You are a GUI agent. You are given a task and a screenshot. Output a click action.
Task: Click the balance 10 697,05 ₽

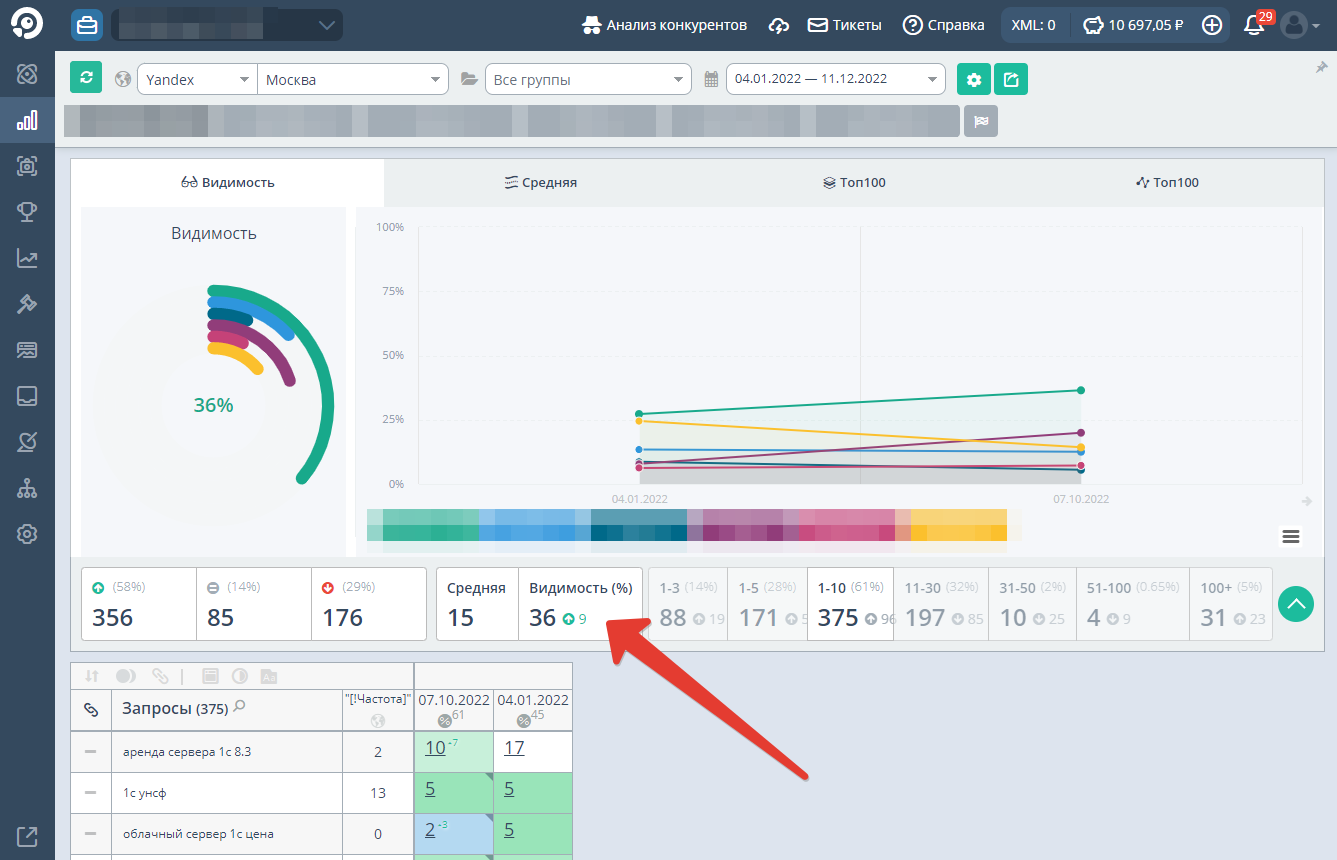[x=1134, y=25]
